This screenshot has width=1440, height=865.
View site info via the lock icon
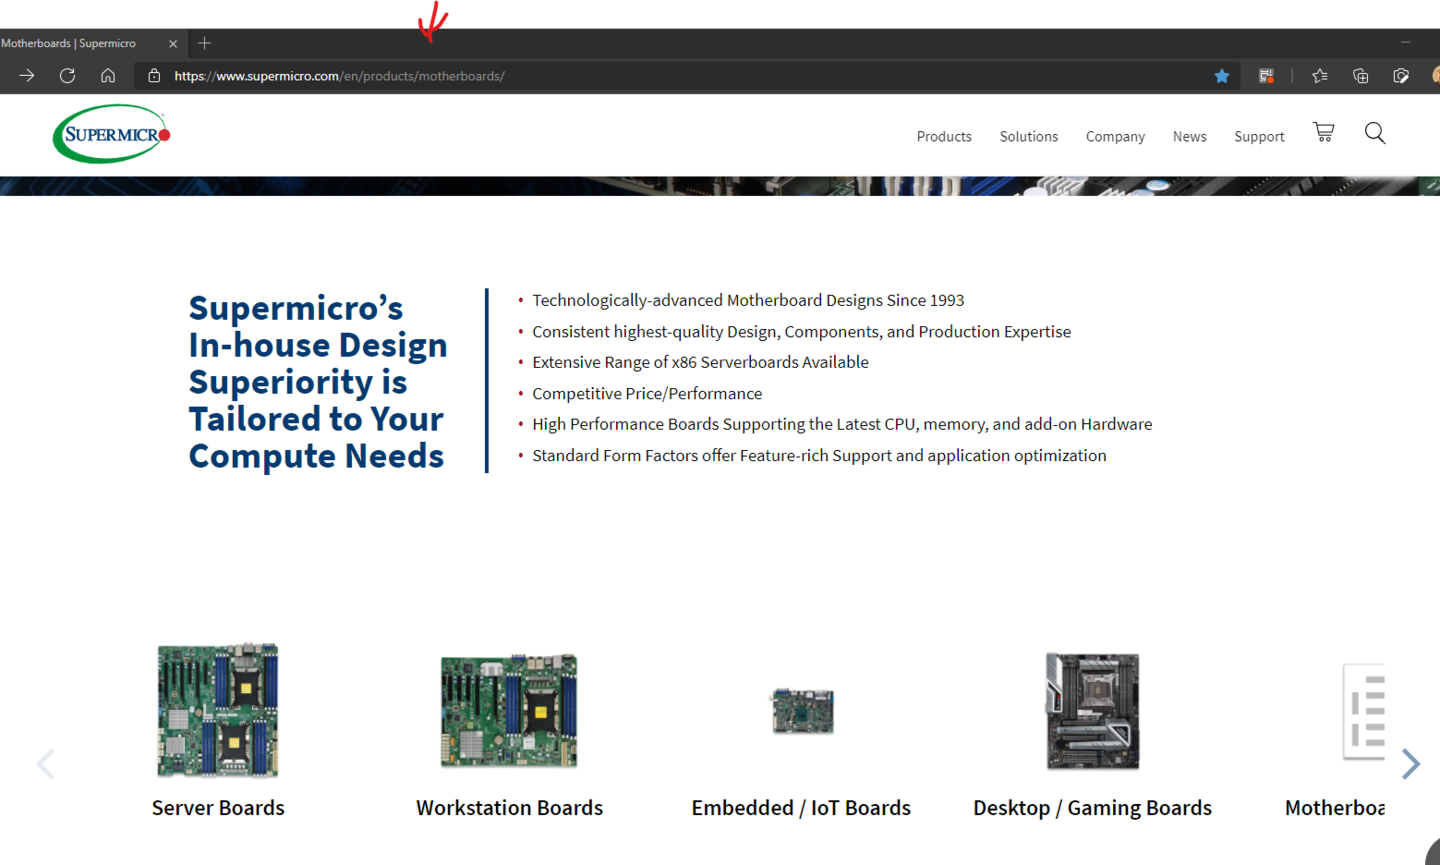point(154,76)
